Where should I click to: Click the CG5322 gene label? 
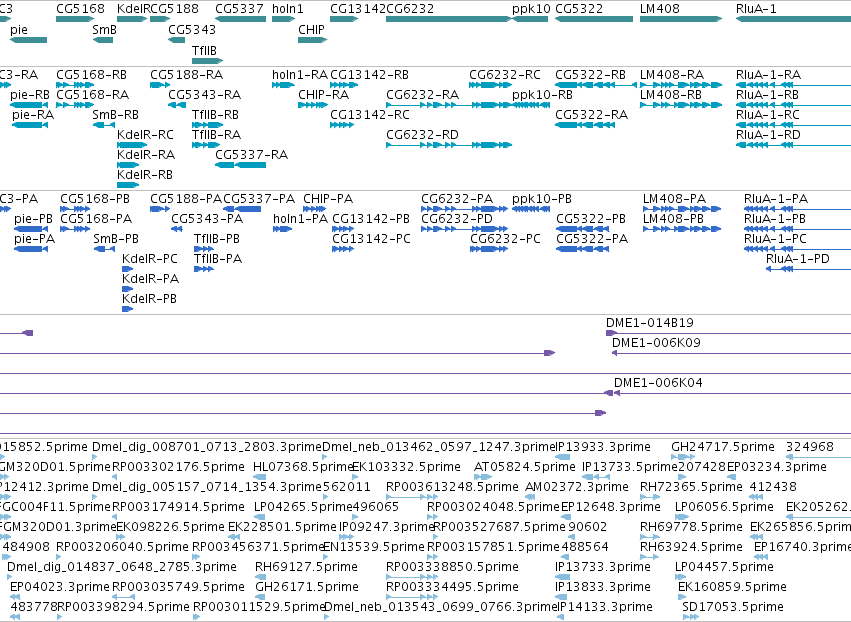coord(579,9)
